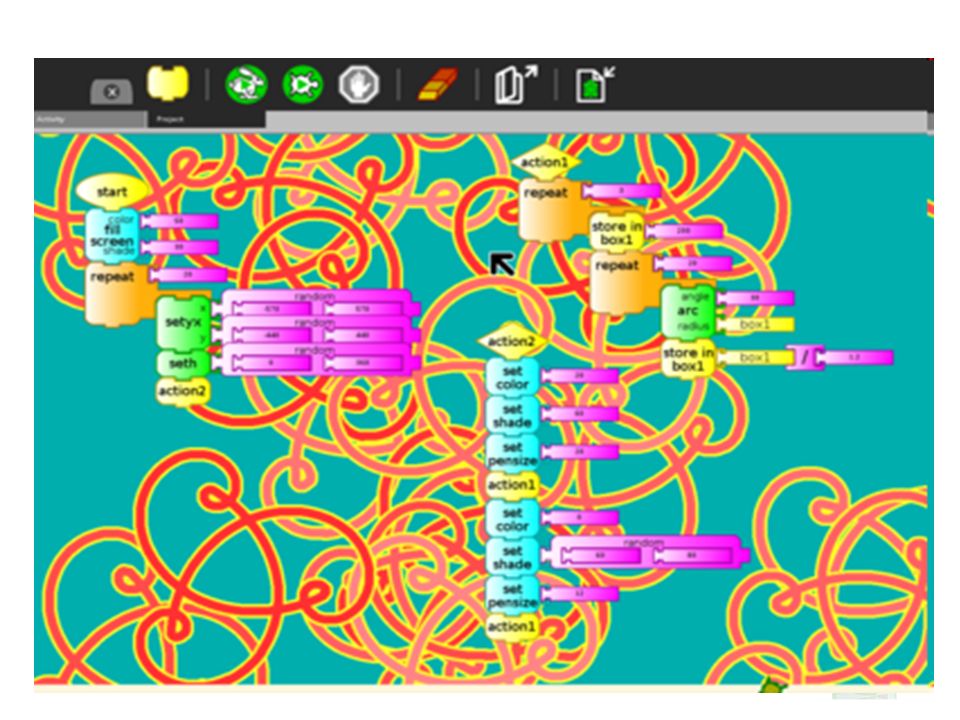Click the stop hand icon
The height and width of the screenshot is (720, 960).
[x=359, y=84]
